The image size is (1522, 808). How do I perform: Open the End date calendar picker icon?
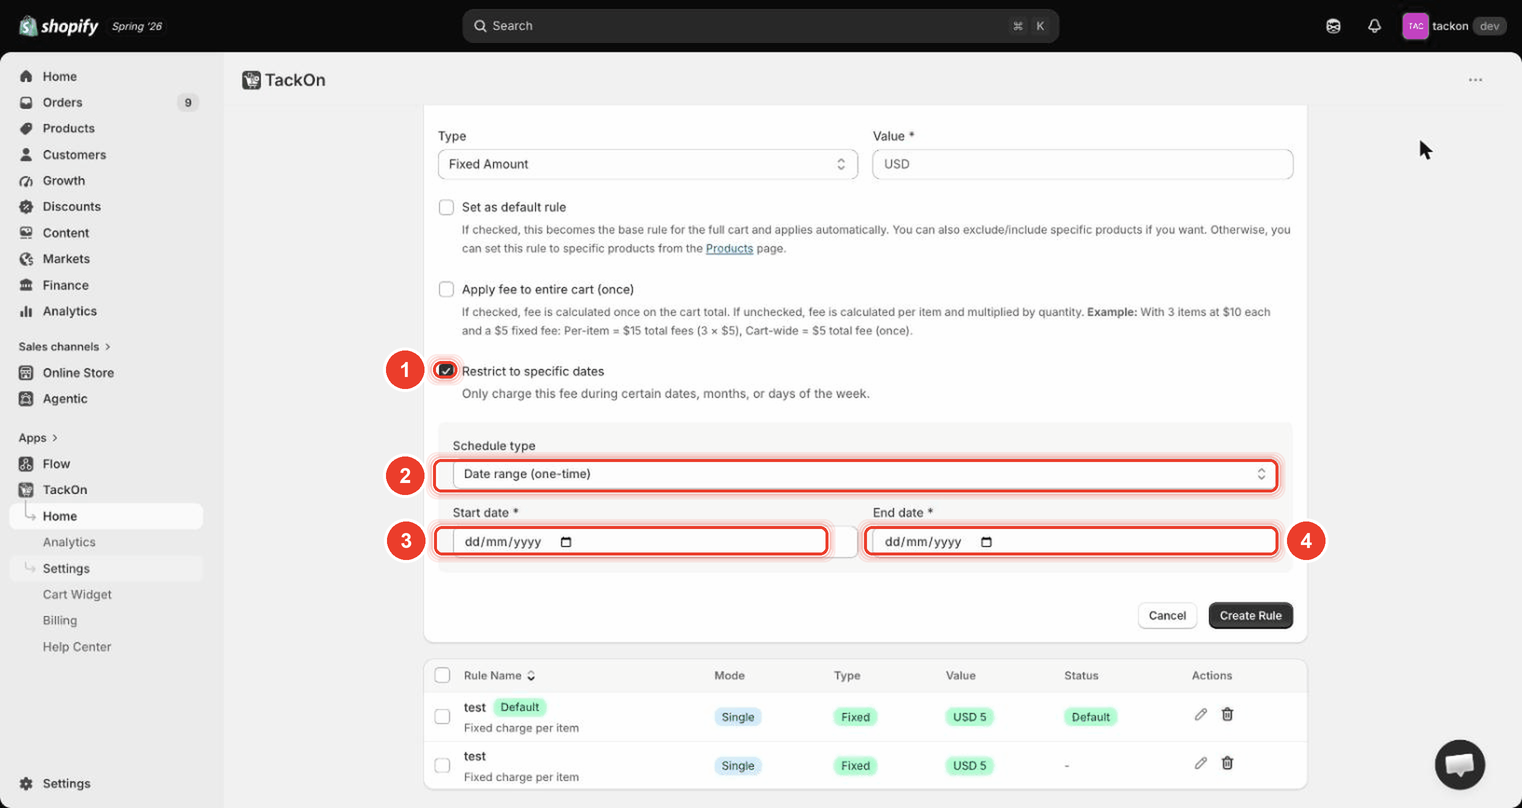(986, 542)
